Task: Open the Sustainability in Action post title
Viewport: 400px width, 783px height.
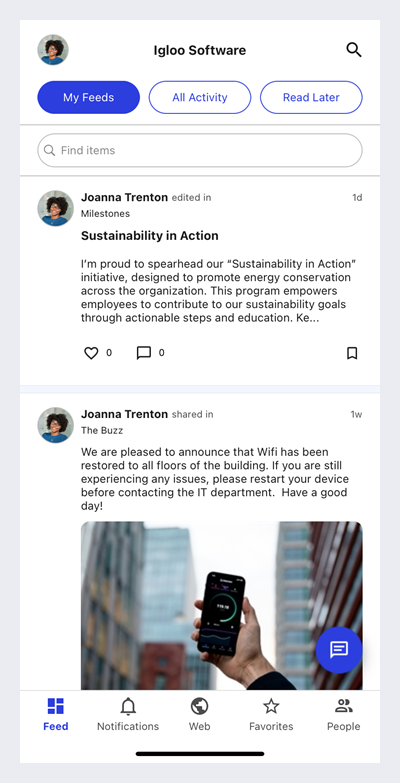Action: pos(150,236)
